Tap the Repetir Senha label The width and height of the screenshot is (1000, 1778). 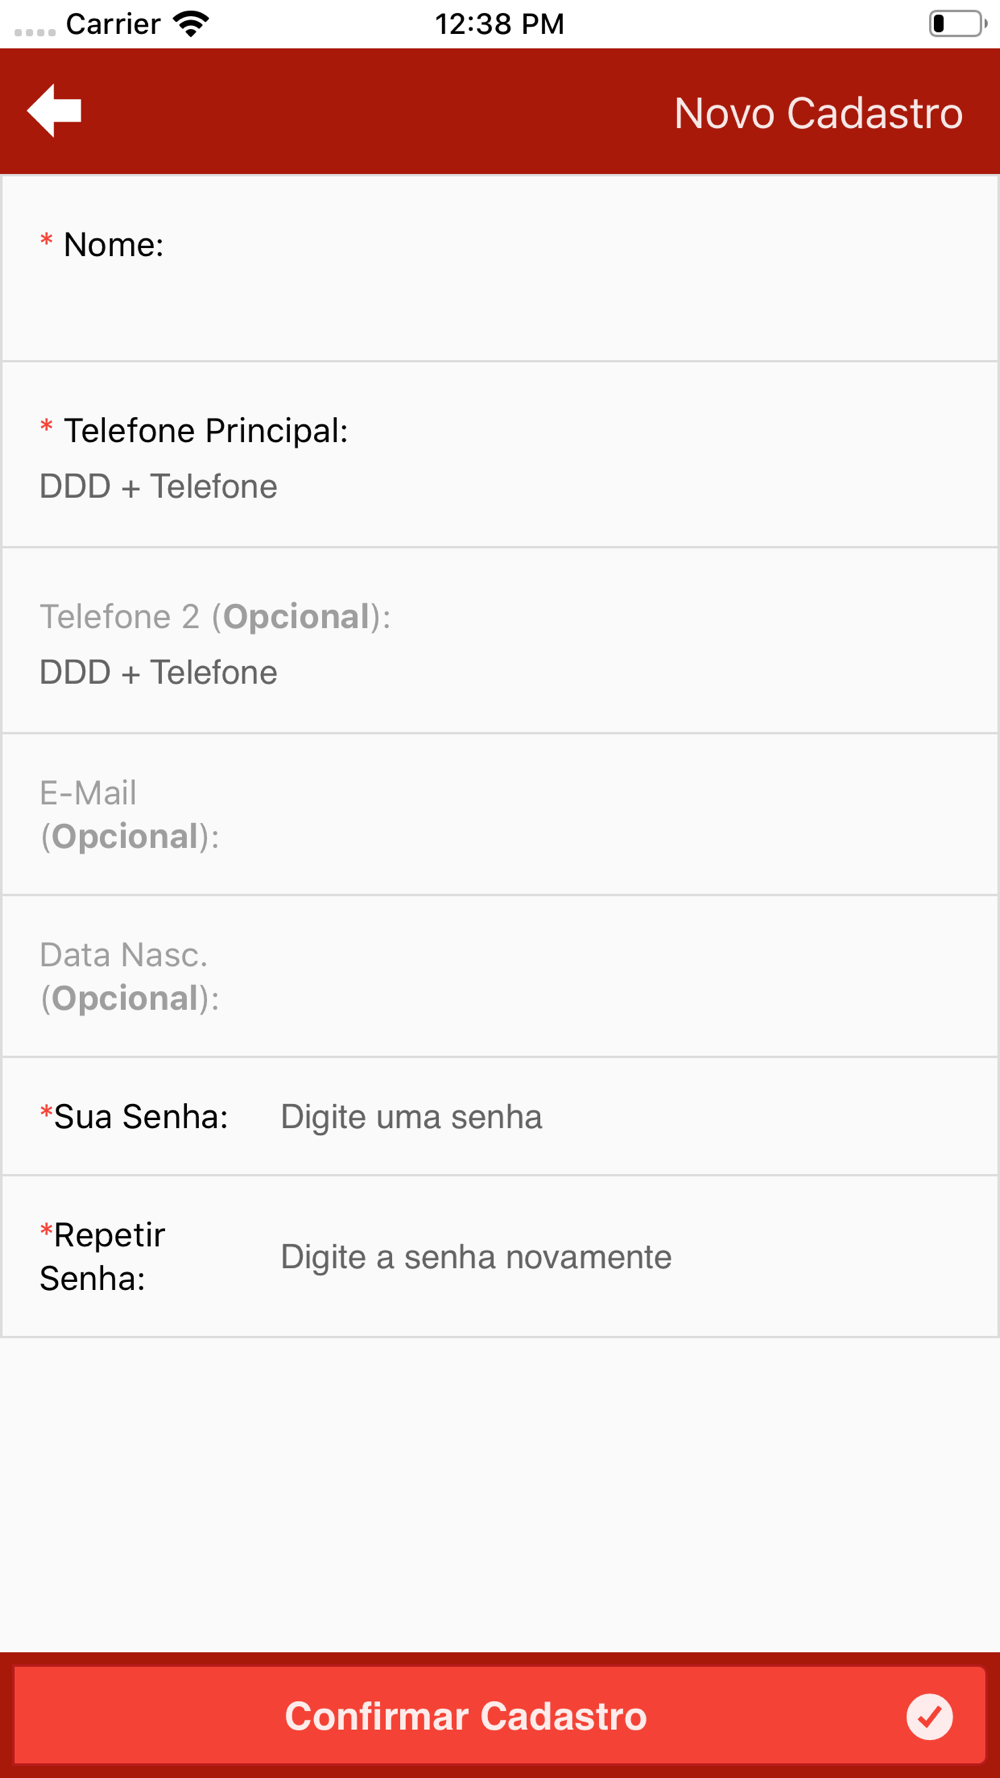pos(102,1257)
